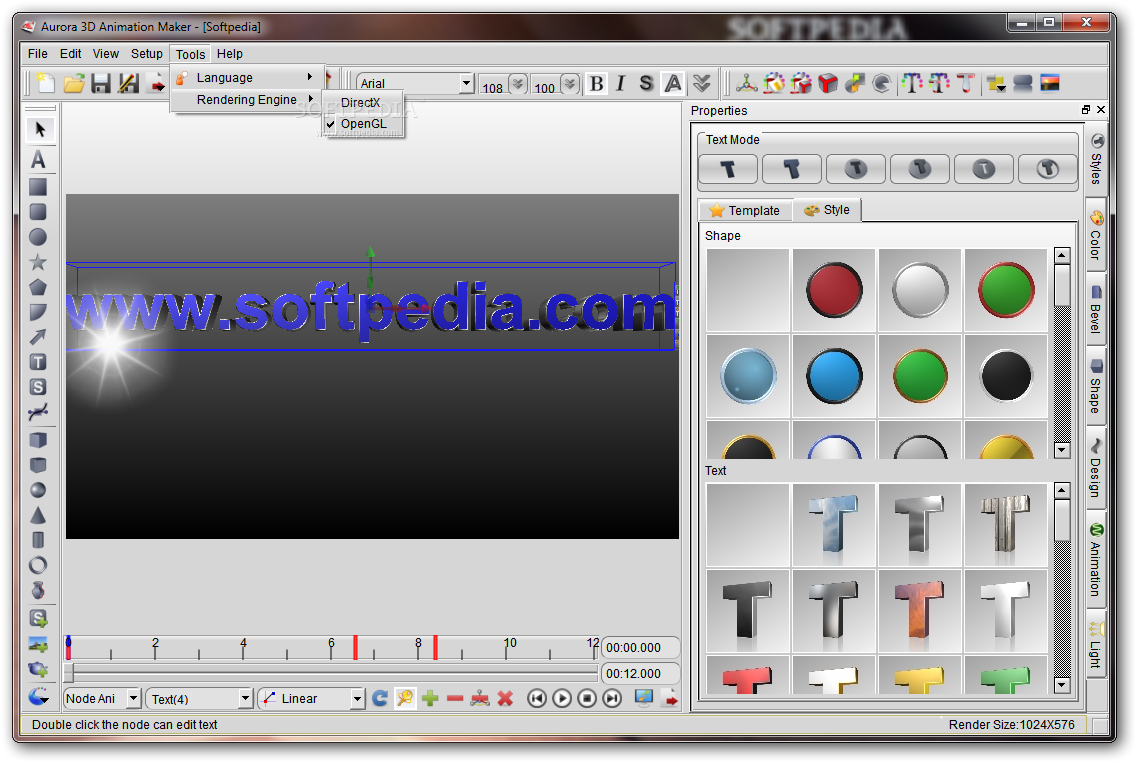1137x763 pixels.
Task: Toggle bold text formatting
Action: [597, 83]
